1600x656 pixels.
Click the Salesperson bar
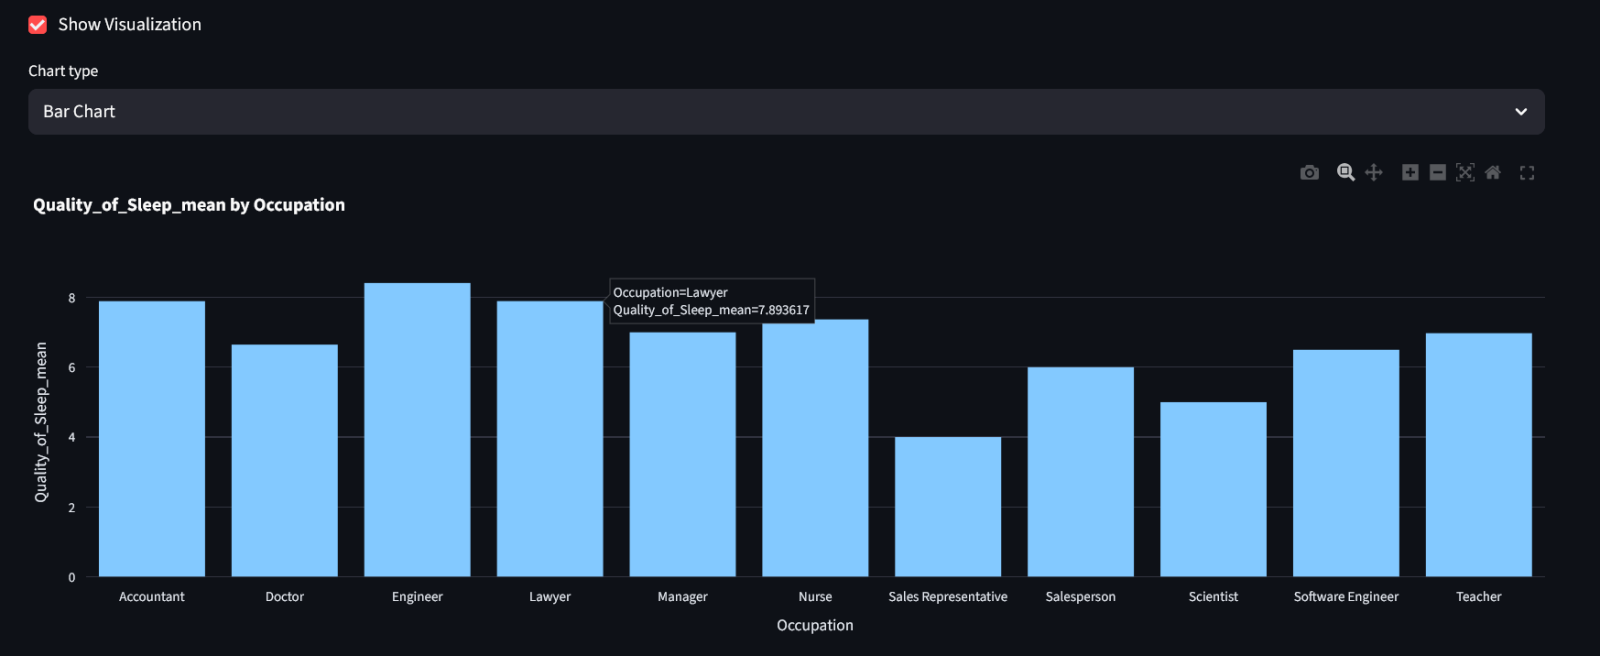tap(1080, 472)
